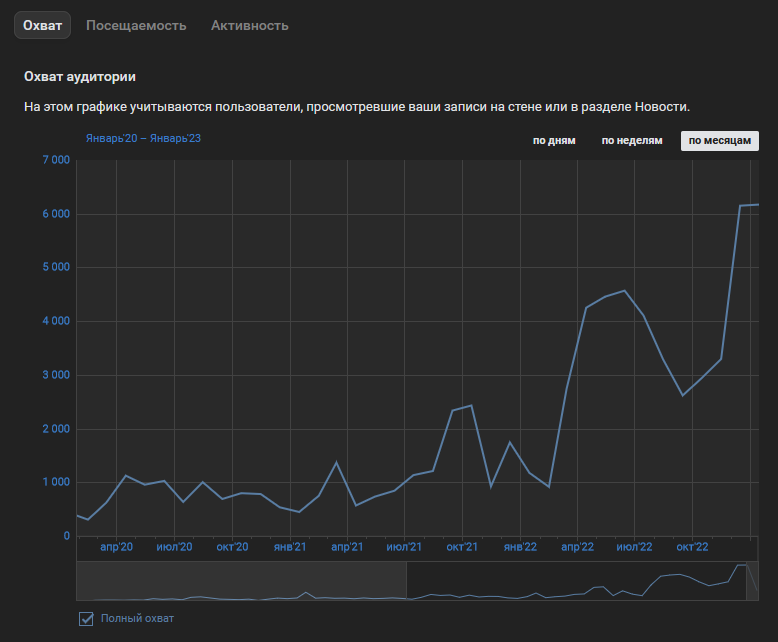Select the Охват tab
The height and width of the screenshot is (642, 778).
coord(42,25)
